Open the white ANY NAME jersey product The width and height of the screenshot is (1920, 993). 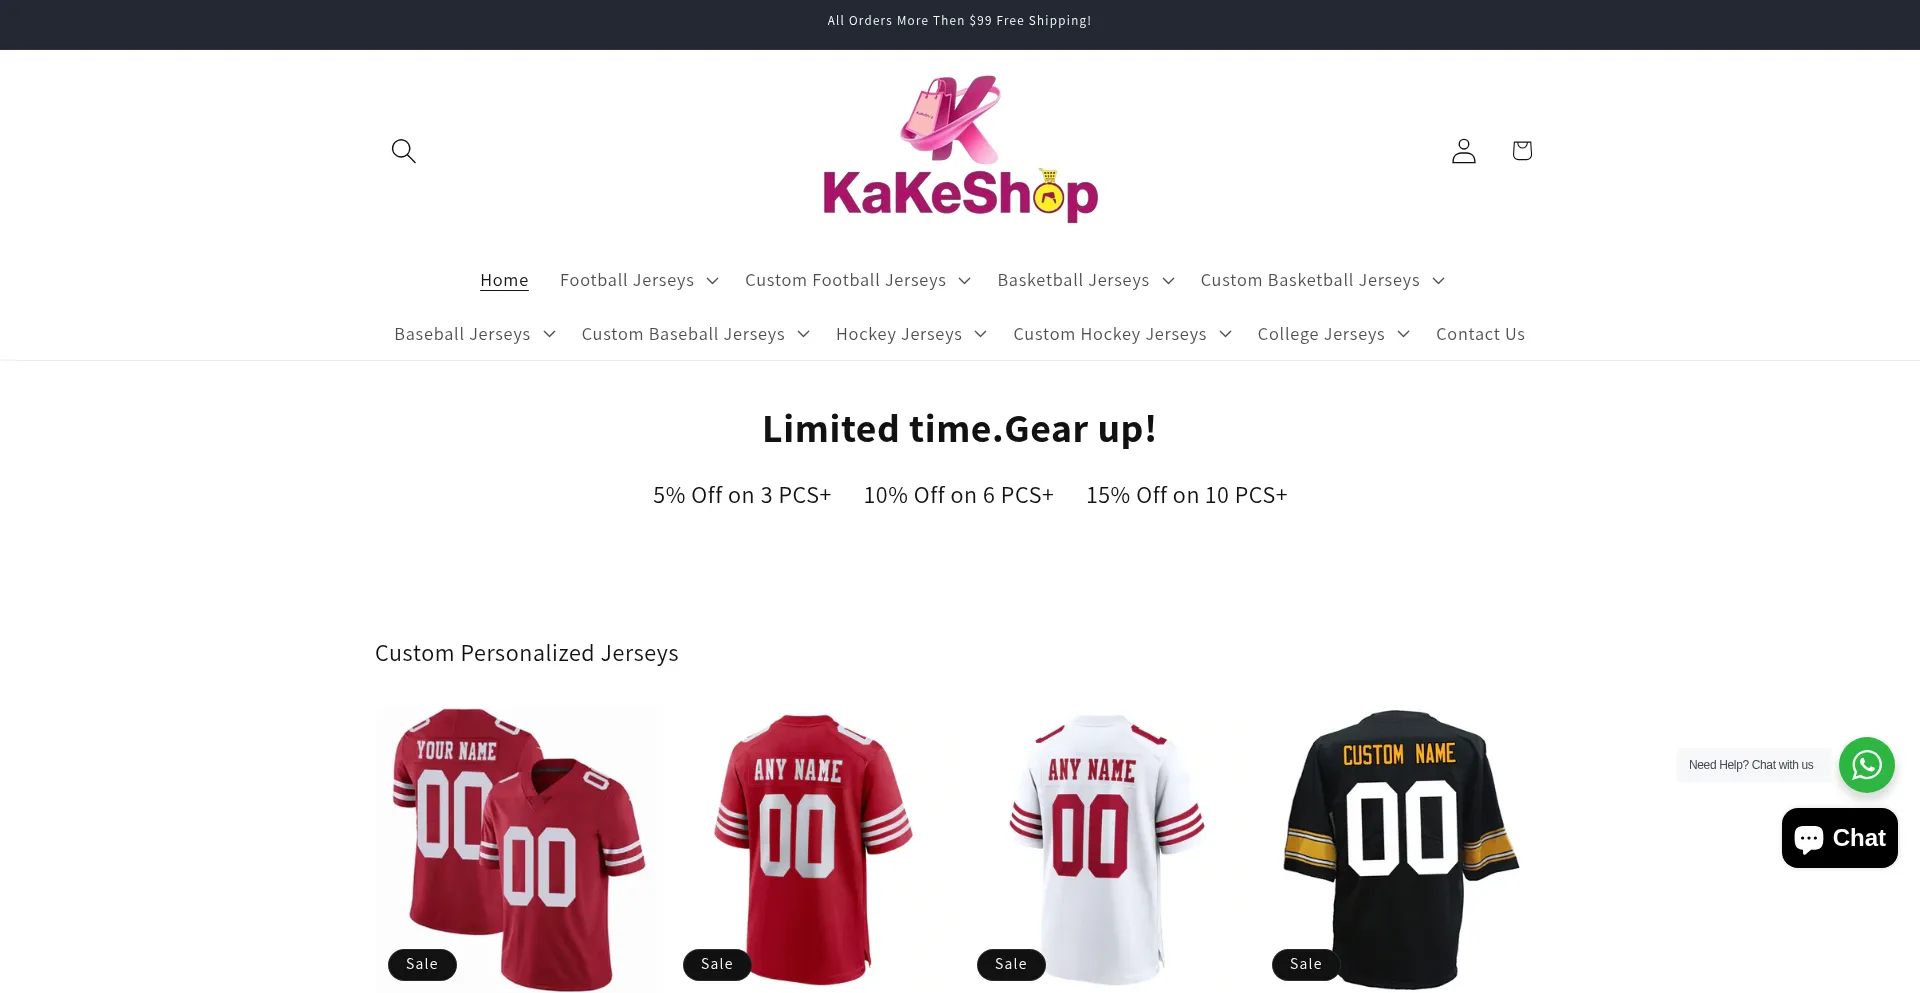pyautogui.click(x=1107, y=849)
